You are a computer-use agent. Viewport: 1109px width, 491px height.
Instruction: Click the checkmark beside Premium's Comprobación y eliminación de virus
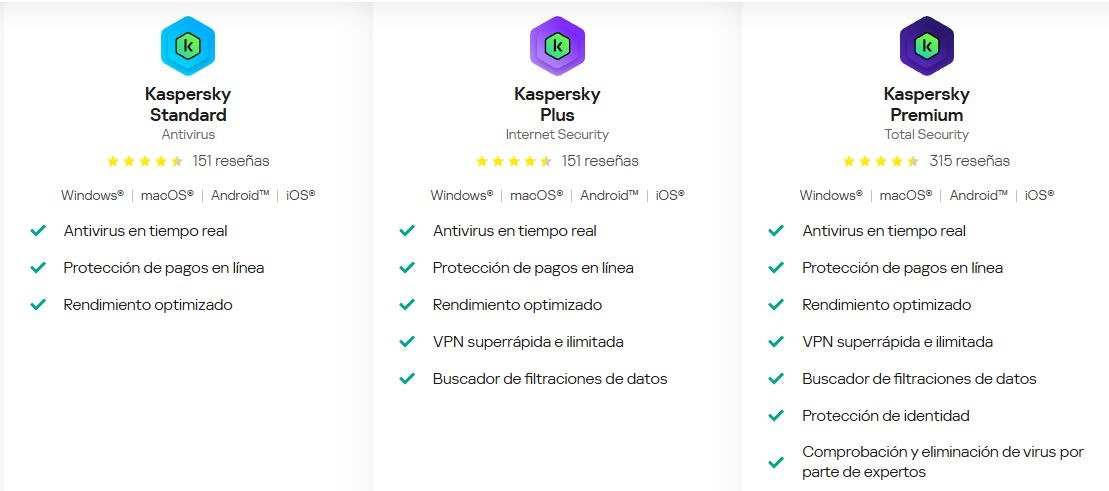pyautogui.click(x=776, y=462)
